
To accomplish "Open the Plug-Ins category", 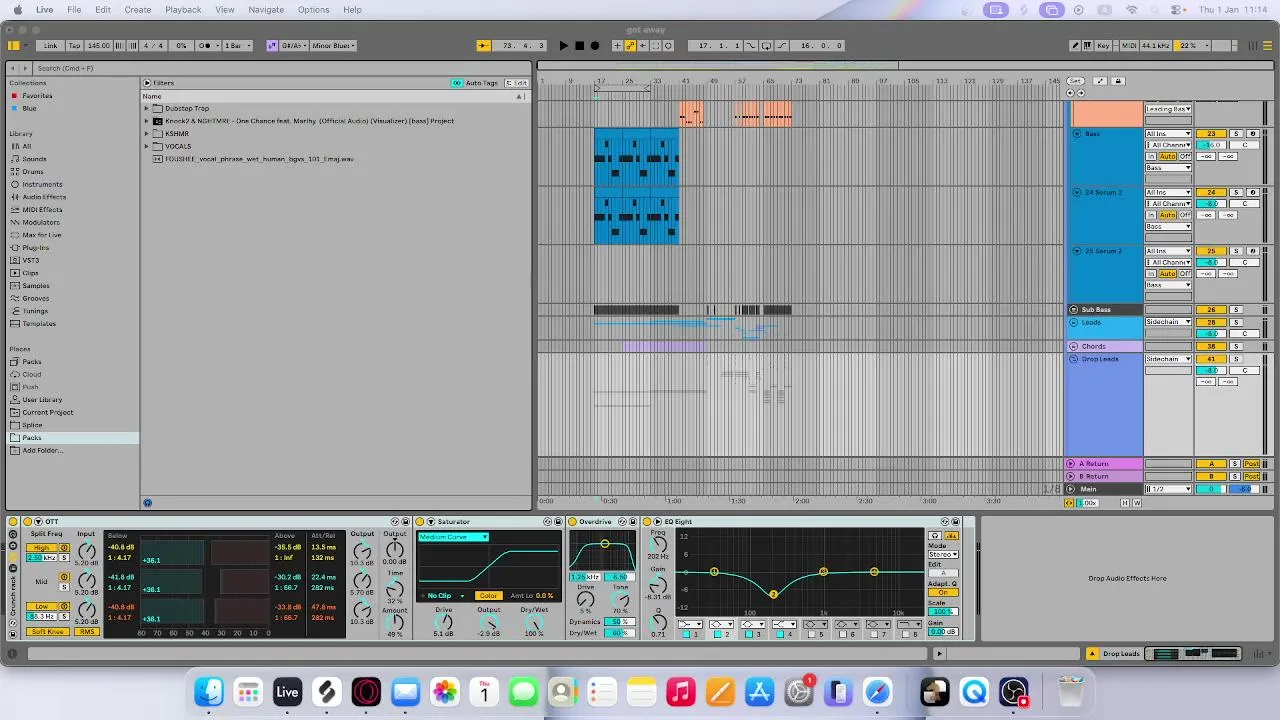I will tap(35, 247).
